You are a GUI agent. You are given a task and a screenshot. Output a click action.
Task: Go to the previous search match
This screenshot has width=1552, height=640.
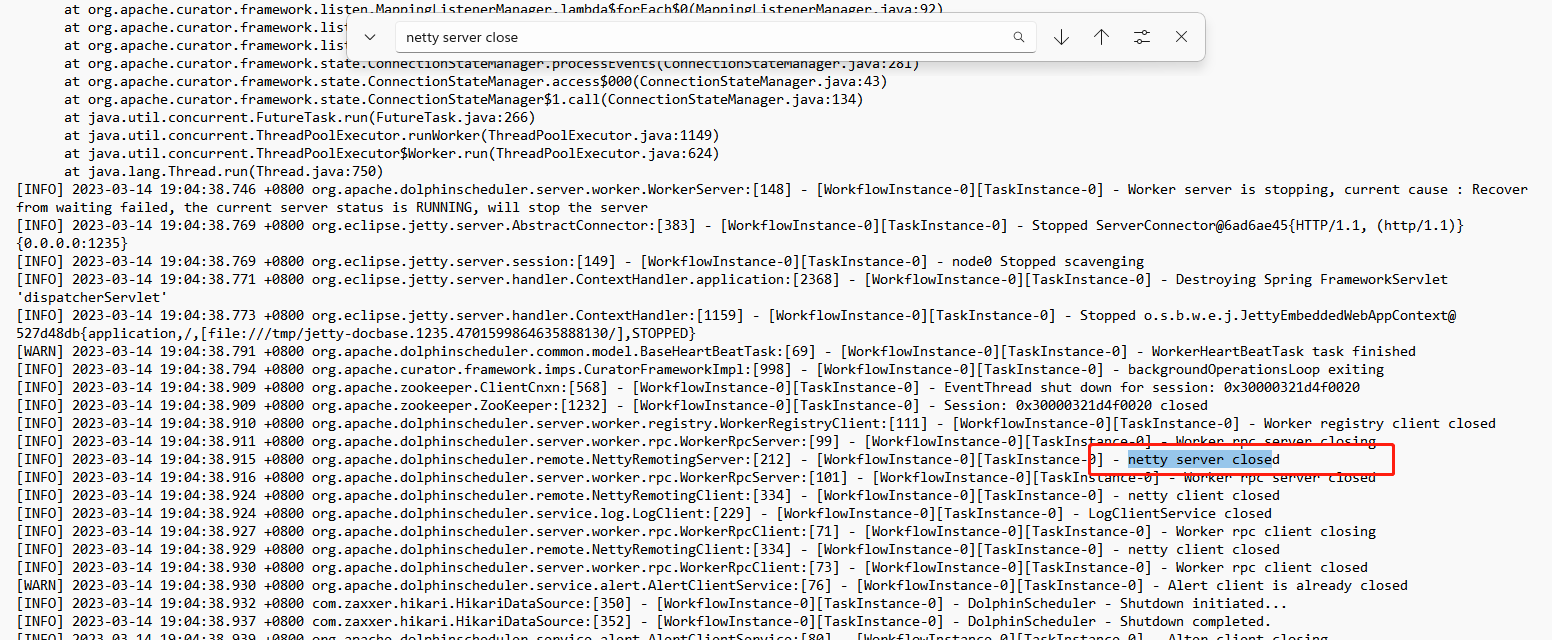pos(1101,36)
